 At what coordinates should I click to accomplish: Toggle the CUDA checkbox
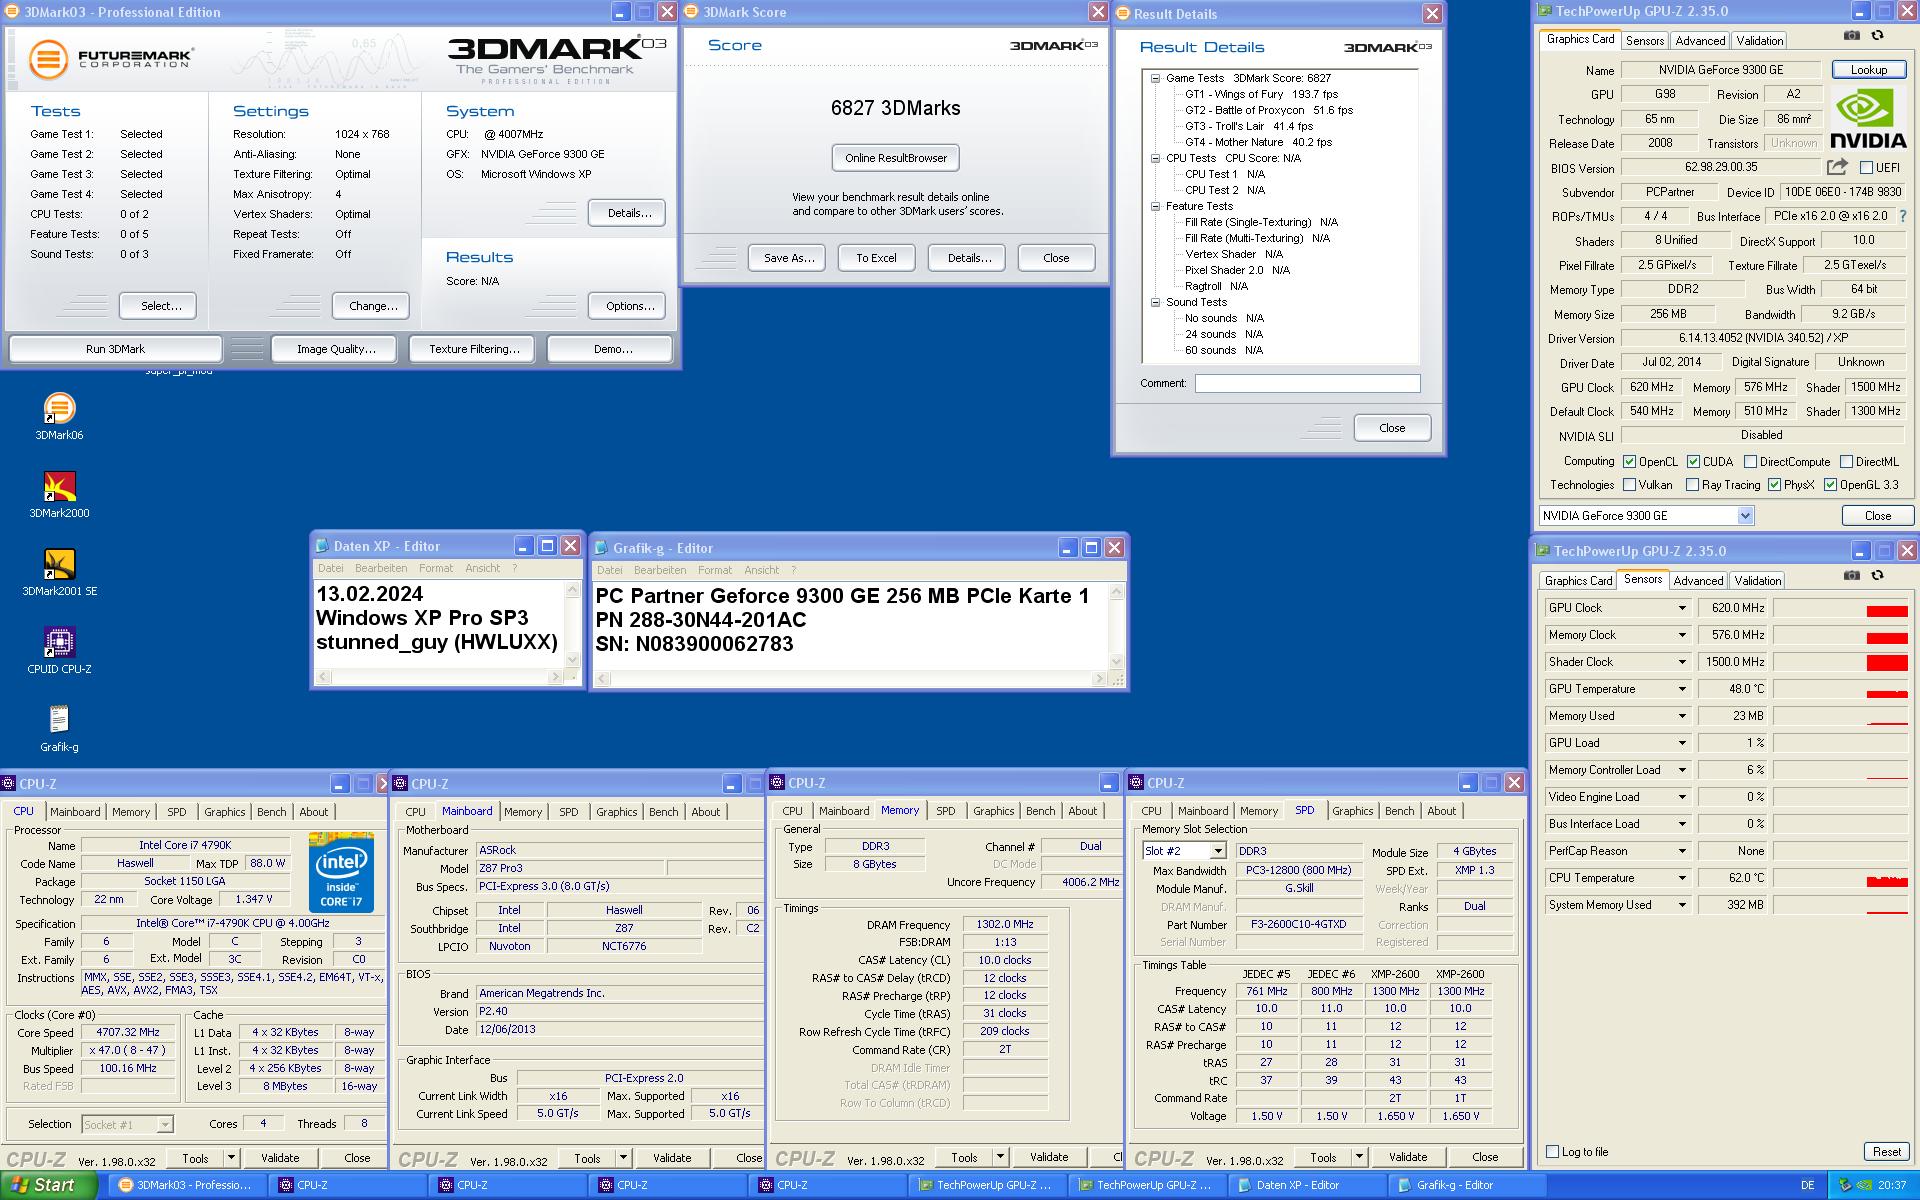click(x=1693, y=462)
